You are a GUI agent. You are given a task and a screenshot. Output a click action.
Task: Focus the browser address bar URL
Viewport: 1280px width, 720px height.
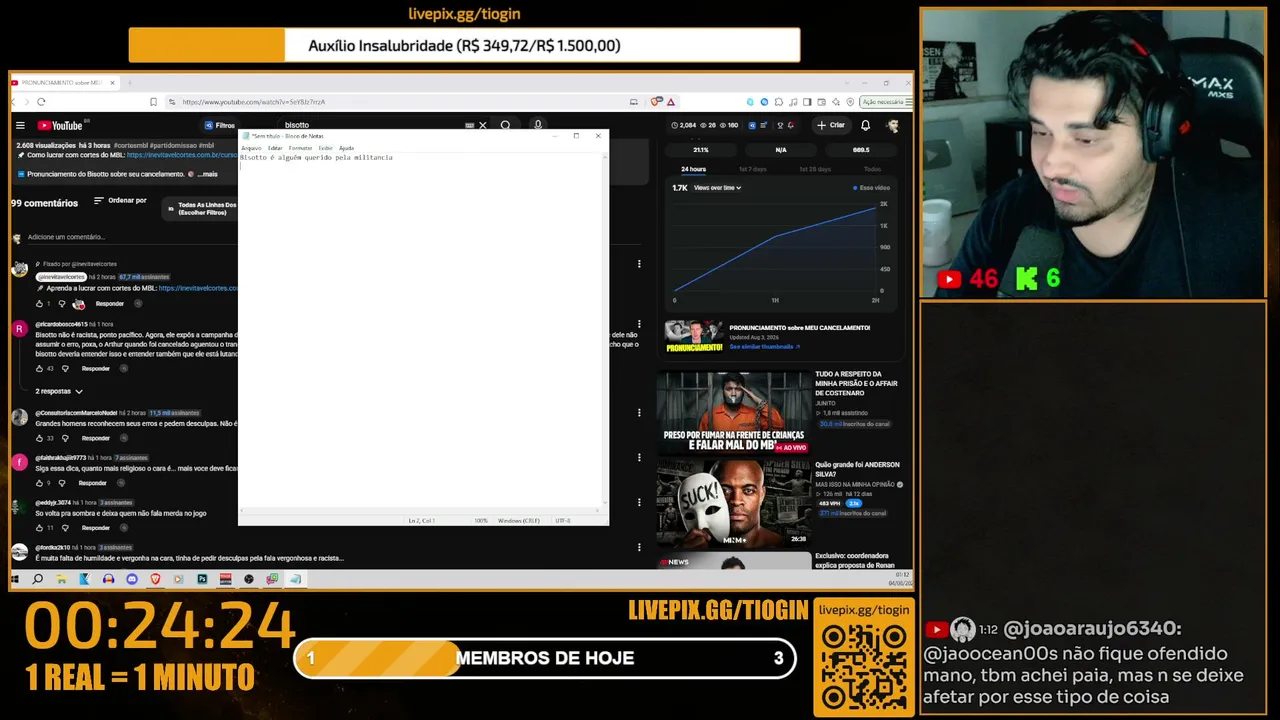pos(253,102)
